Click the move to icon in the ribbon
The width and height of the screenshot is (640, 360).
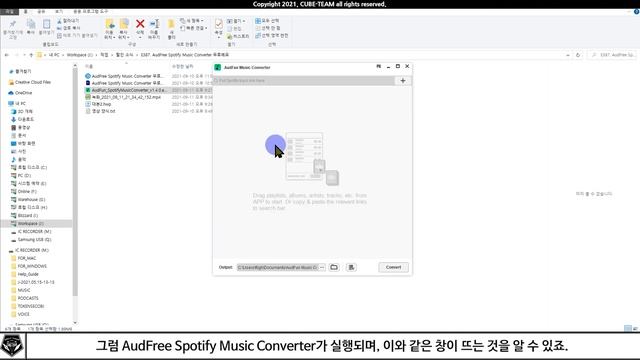point(109,24)
